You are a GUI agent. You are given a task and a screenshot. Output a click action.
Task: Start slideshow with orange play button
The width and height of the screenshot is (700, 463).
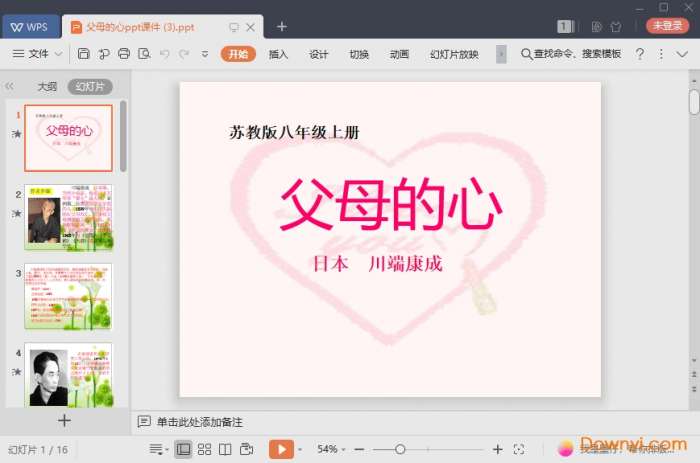(x=282, y=450)
